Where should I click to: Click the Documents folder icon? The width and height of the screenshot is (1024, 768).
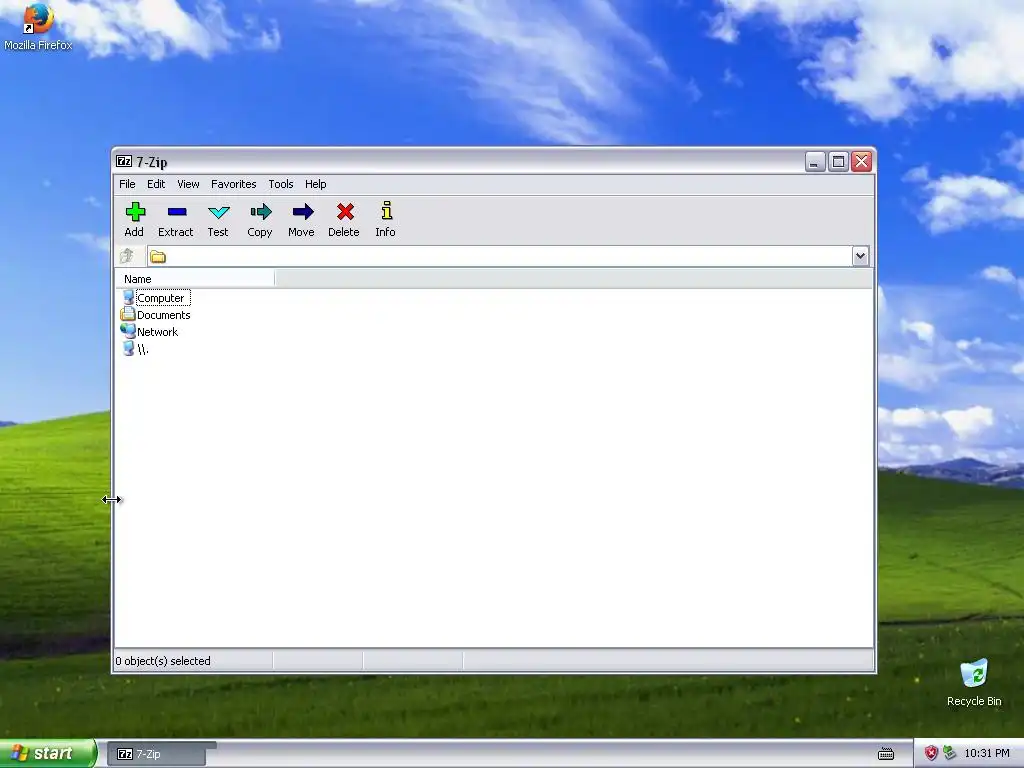(128, 314)
